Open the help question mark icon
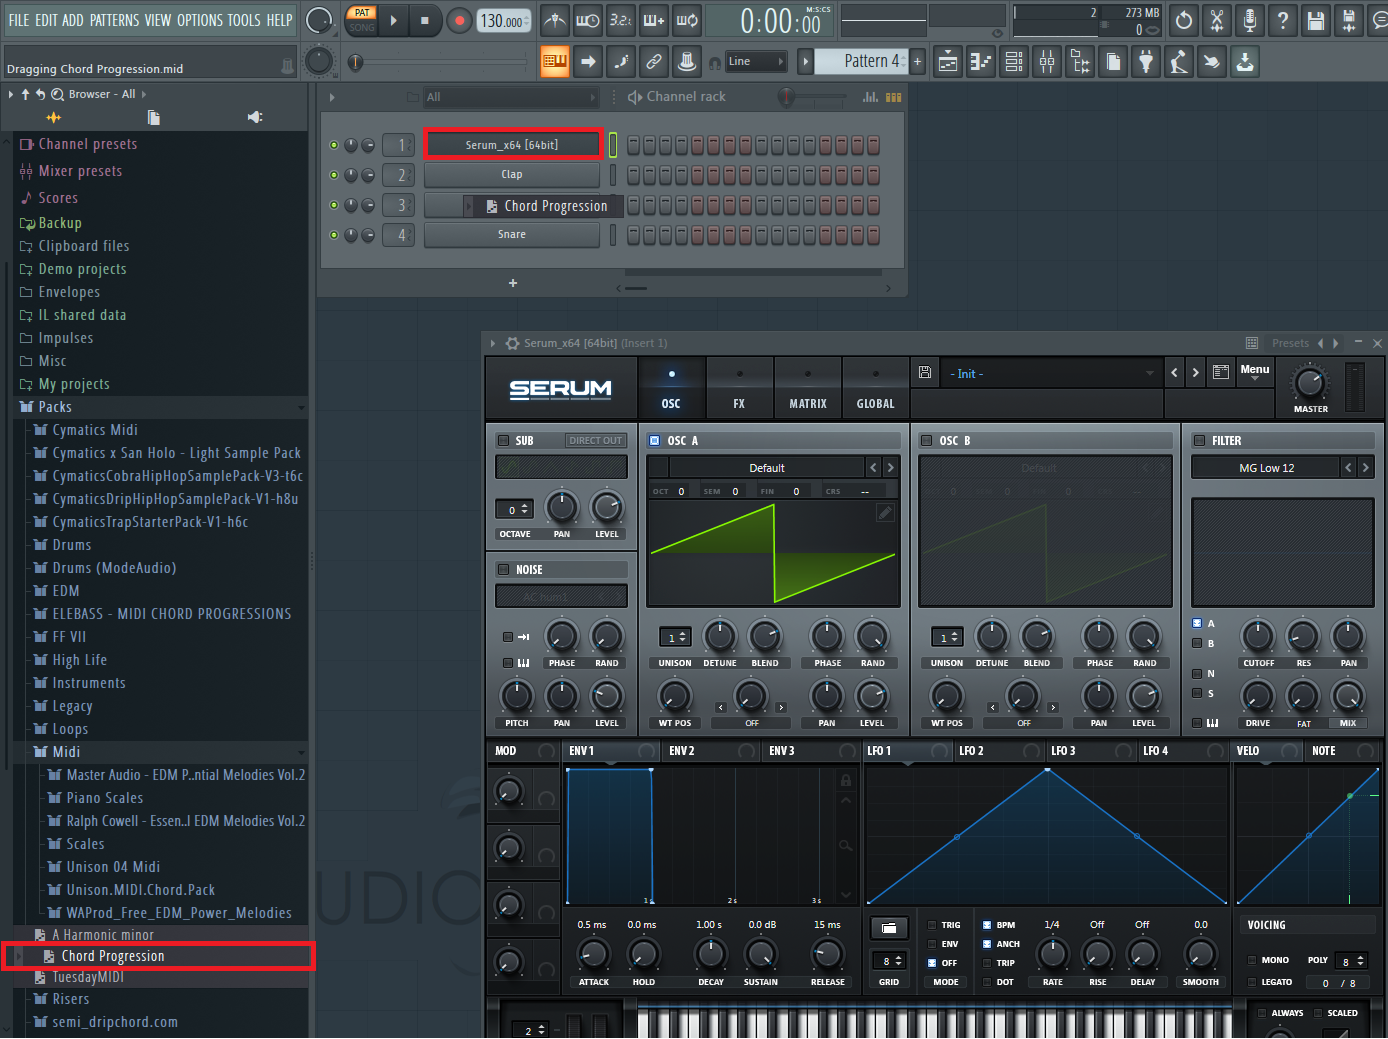1388x1039 pixels. click(x=1283, y=20)
